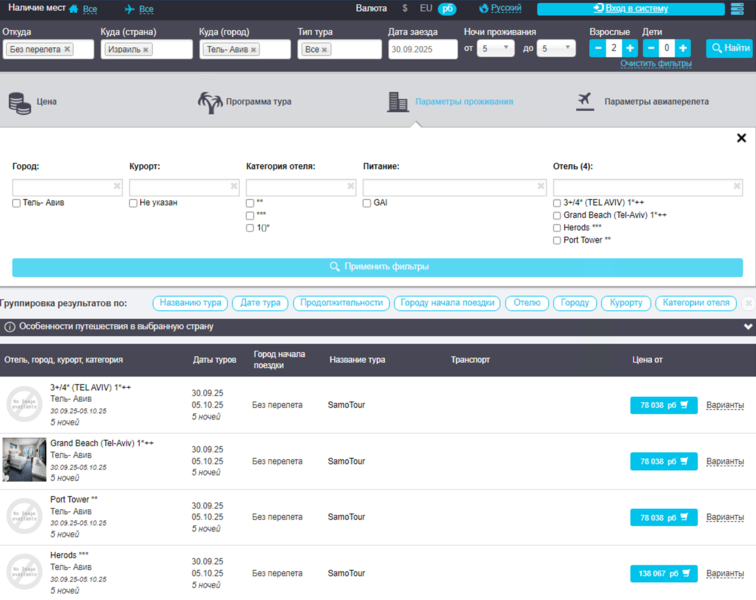The height and width of the screenshot is (600, 756).
Task: Remove the Израиль country tag
Action: coord(146,49)
